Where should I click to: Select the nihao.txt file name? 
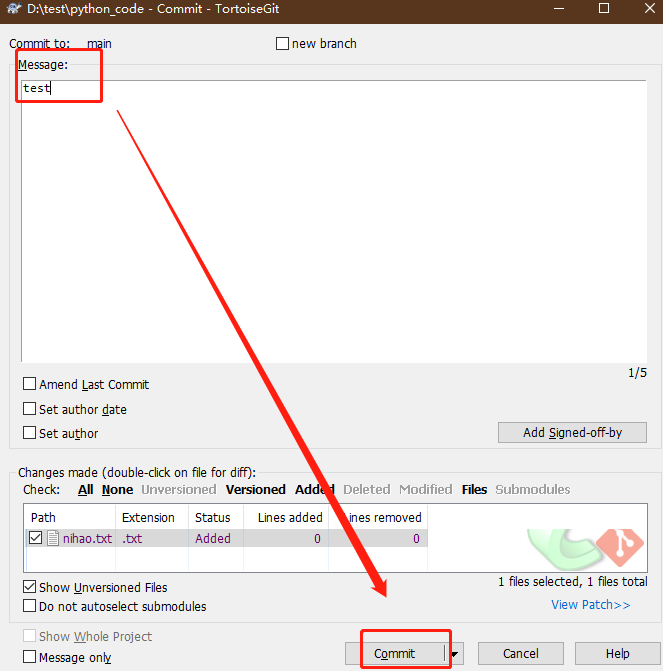click(87, 538)
